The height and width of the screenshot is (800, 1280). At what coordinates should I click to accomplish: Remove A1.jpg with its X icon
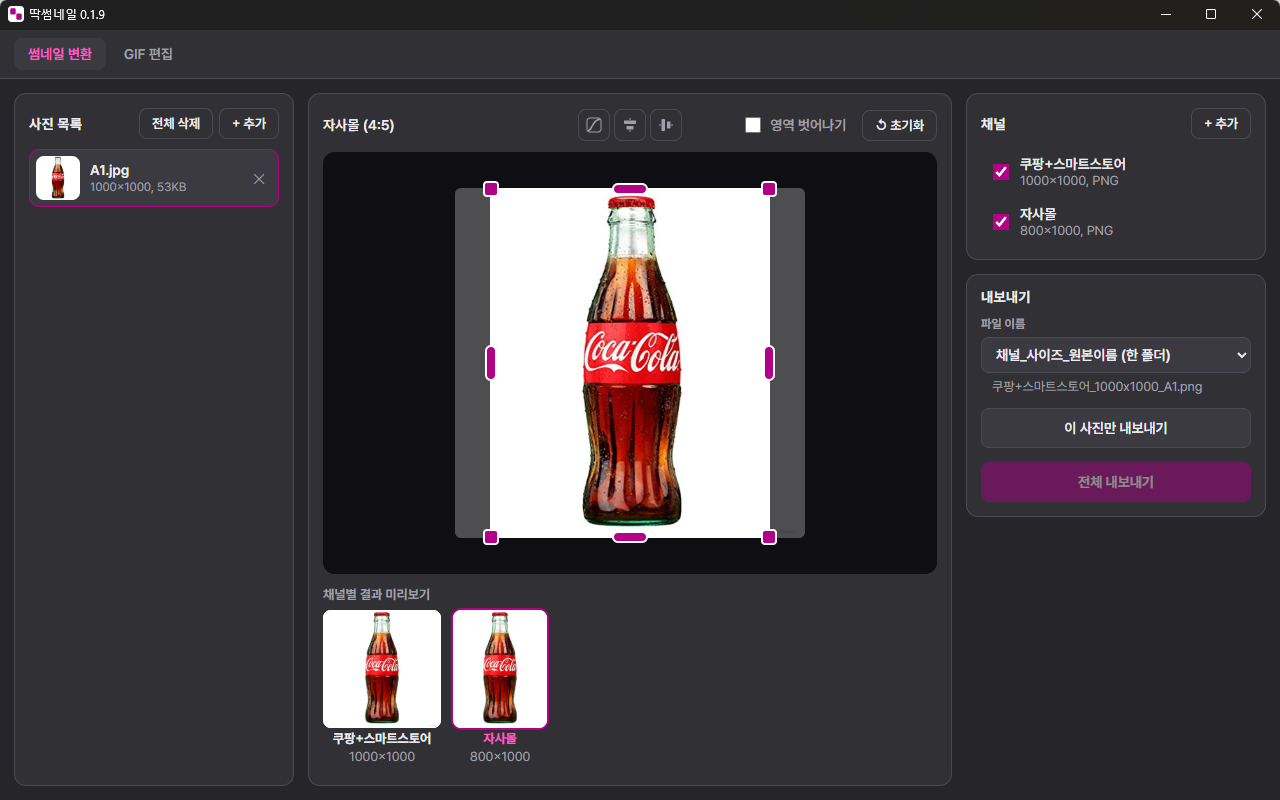point(259,179)
